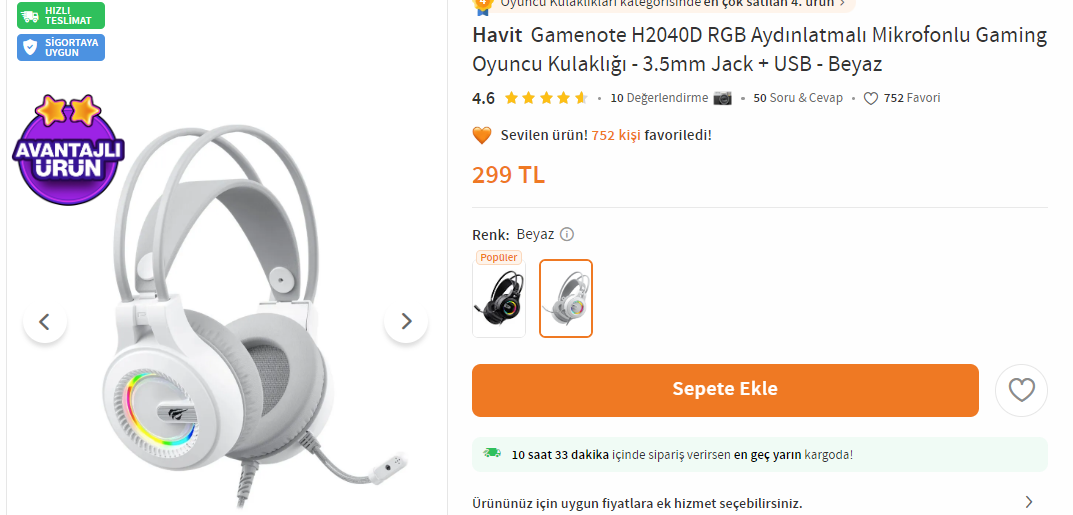The height and width of the screenshot is (515, 1073).
Task: Click the camera icon beside Değerlendirme
Action: click(722, 98)
